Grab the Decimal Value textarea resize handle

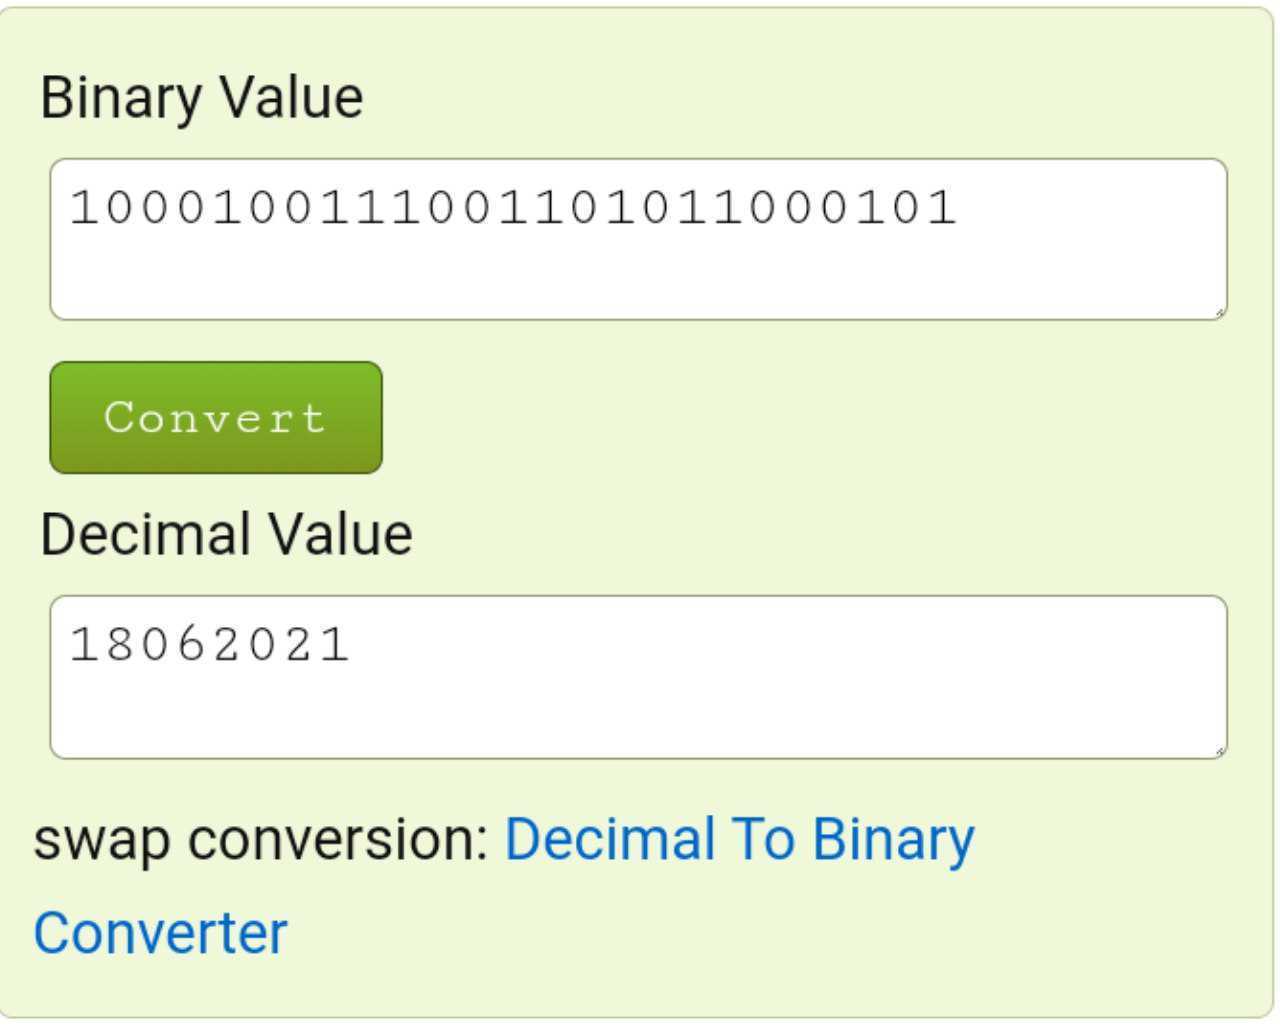pyautogui.click(x=1219, y=750)
